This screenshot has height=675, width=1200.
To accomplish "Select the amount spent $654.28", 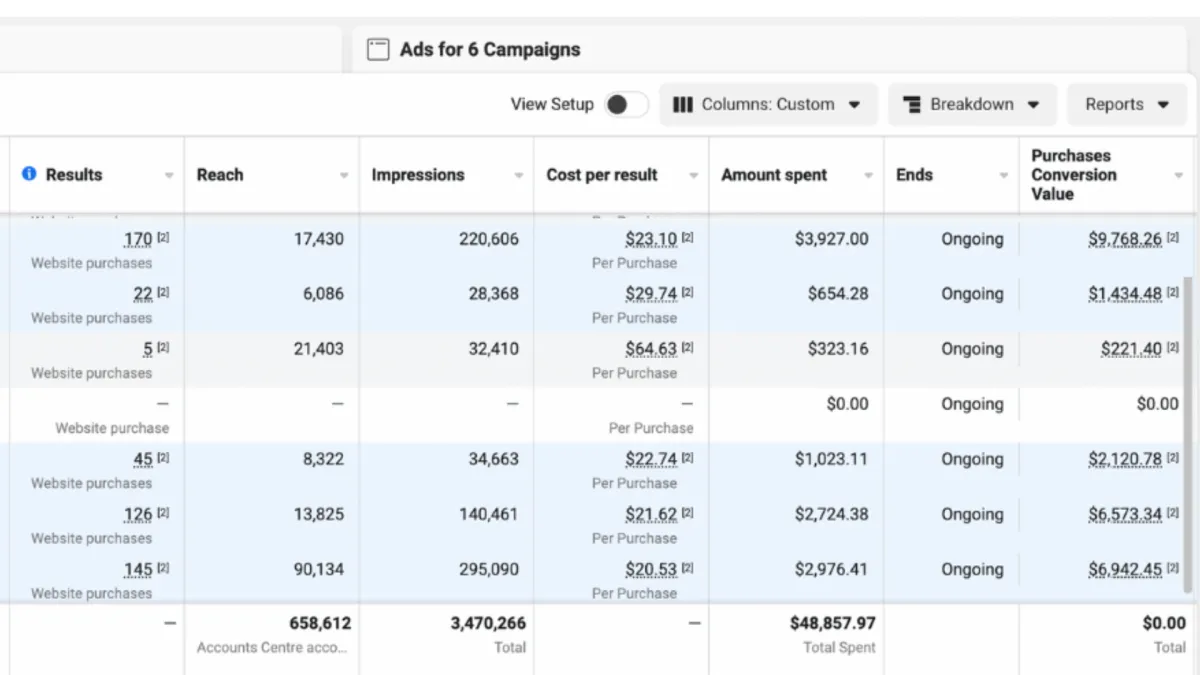I will [838, 294].
